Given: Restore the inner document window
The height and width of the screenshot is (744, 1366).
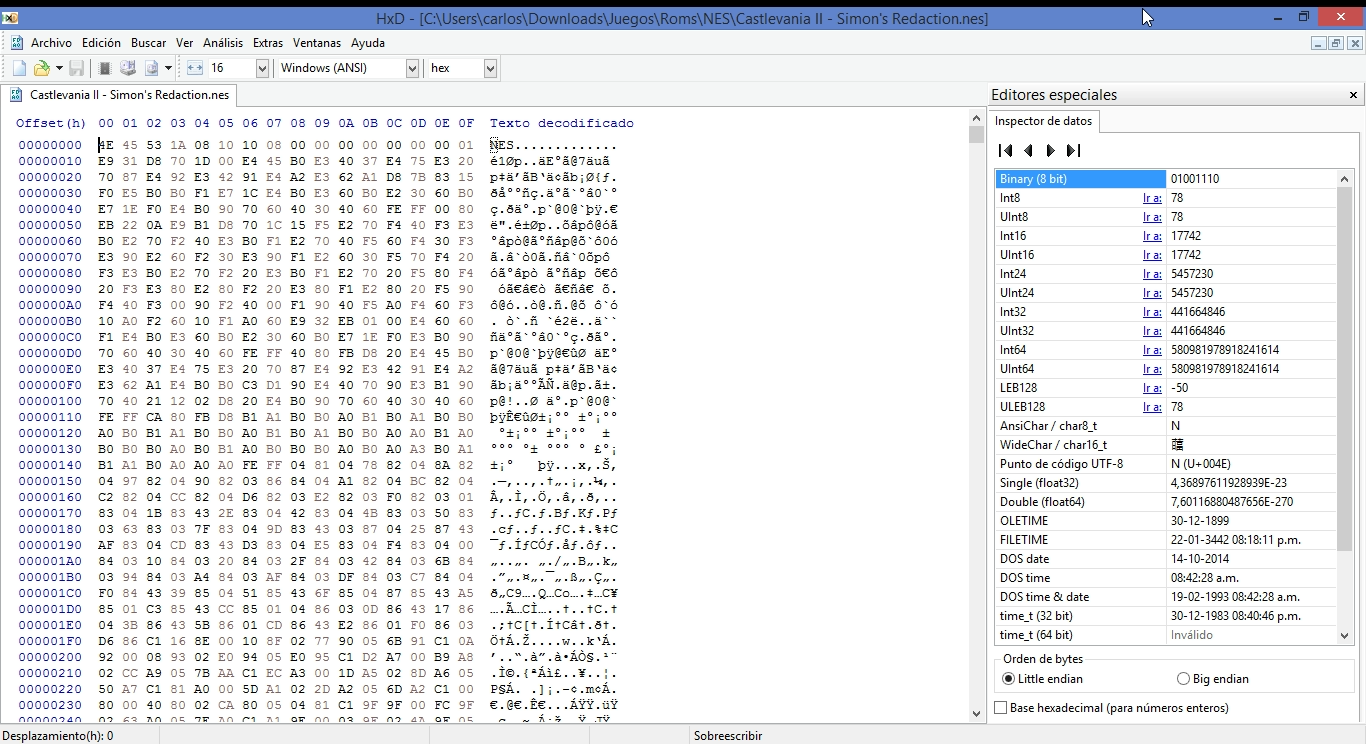Looking at the screenshot, I should 1336,43.
